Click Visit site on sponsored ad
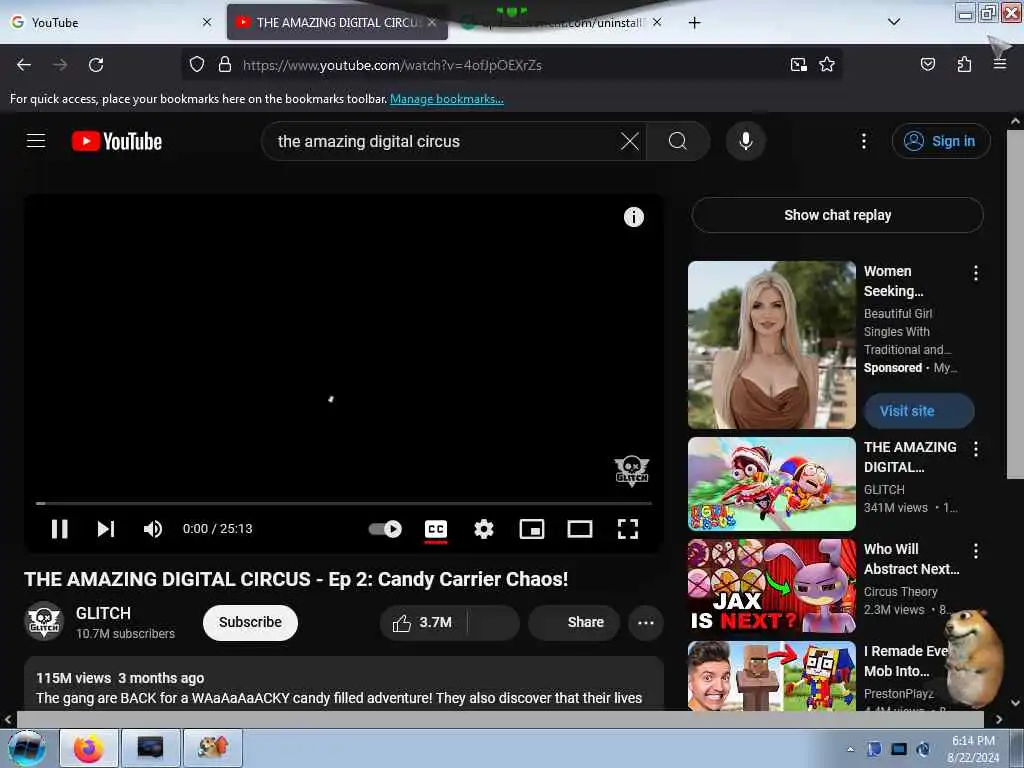The image size is (1024, 768). click(x=919, y=411)
